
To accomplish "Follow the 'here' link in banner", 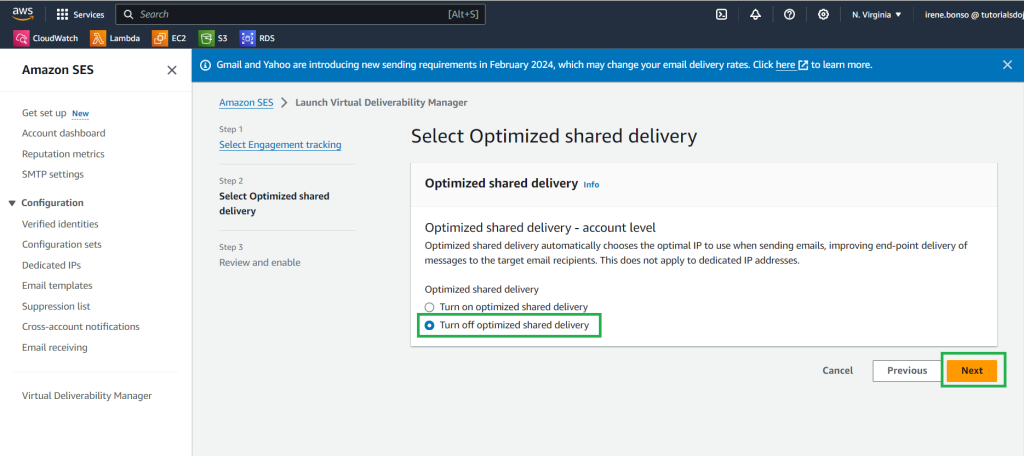I will [x=786, y=65].
